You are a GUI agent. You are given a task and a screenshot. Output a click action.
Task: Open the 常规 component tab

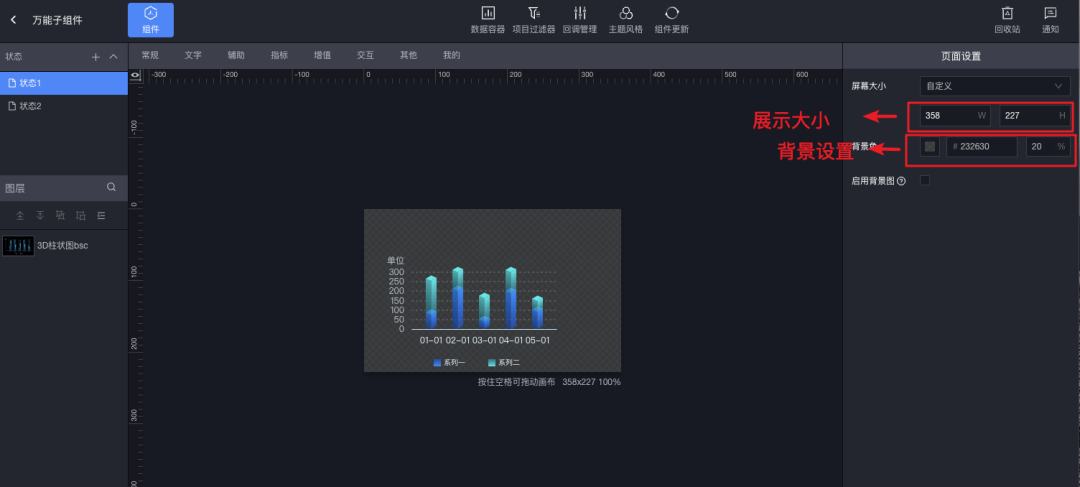click(150, 55)
